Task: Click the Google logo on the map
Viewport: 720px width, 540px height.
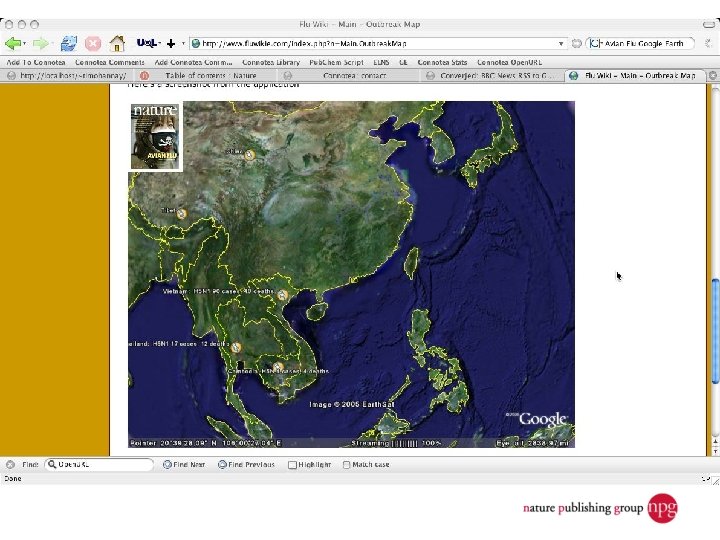Action: click(543, 419)
